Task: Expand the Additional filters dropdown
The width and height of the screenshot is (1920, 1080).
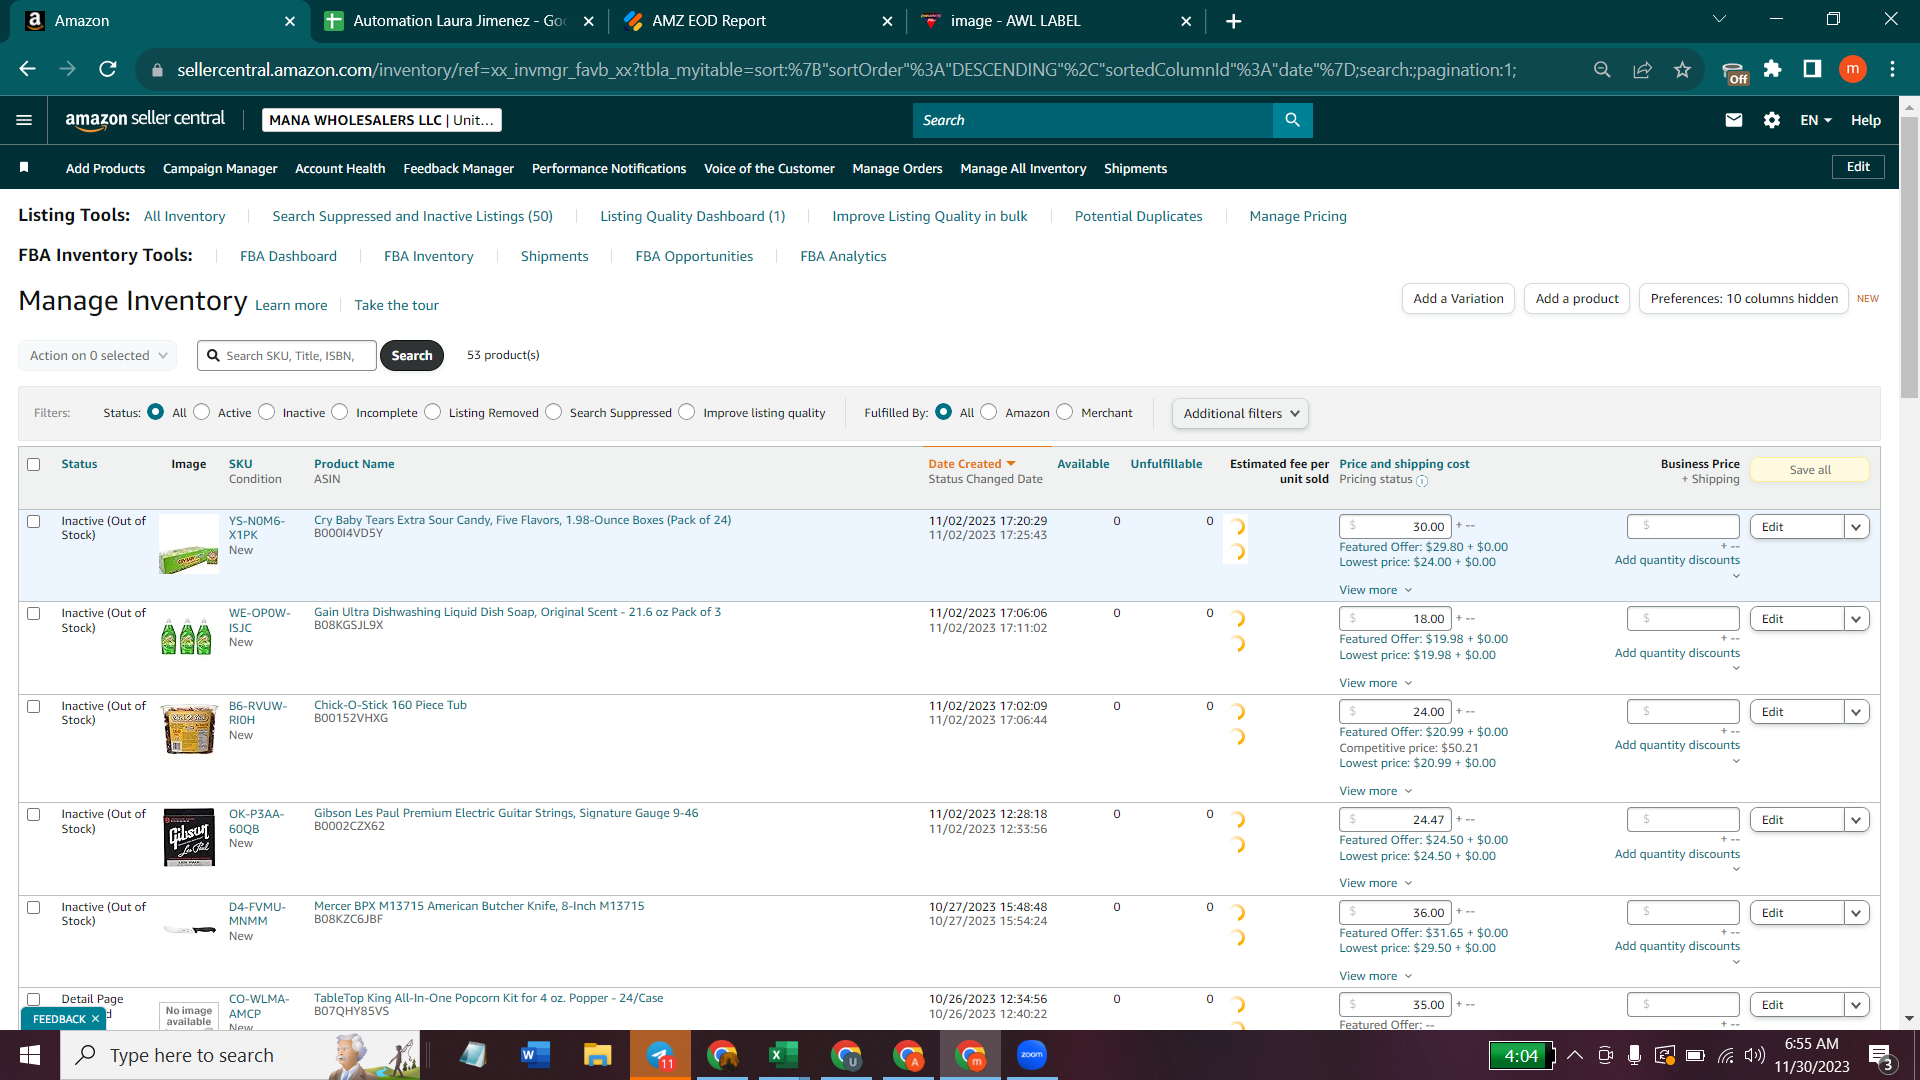Action: 1240,413
